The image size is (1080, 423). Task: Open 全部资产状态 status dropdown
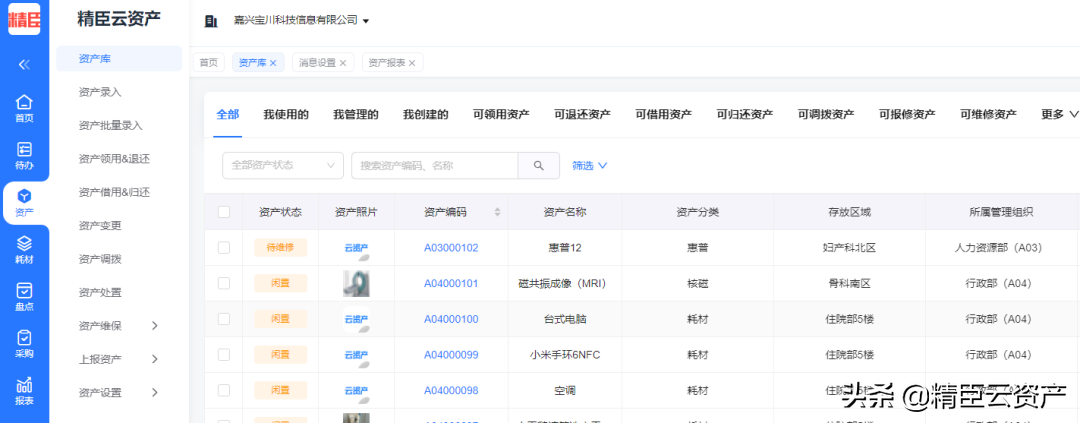pos(283,165)
